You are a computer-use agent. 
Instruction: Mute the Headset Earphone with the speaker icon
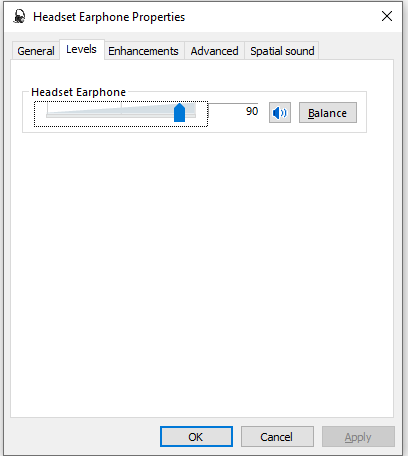280,113
